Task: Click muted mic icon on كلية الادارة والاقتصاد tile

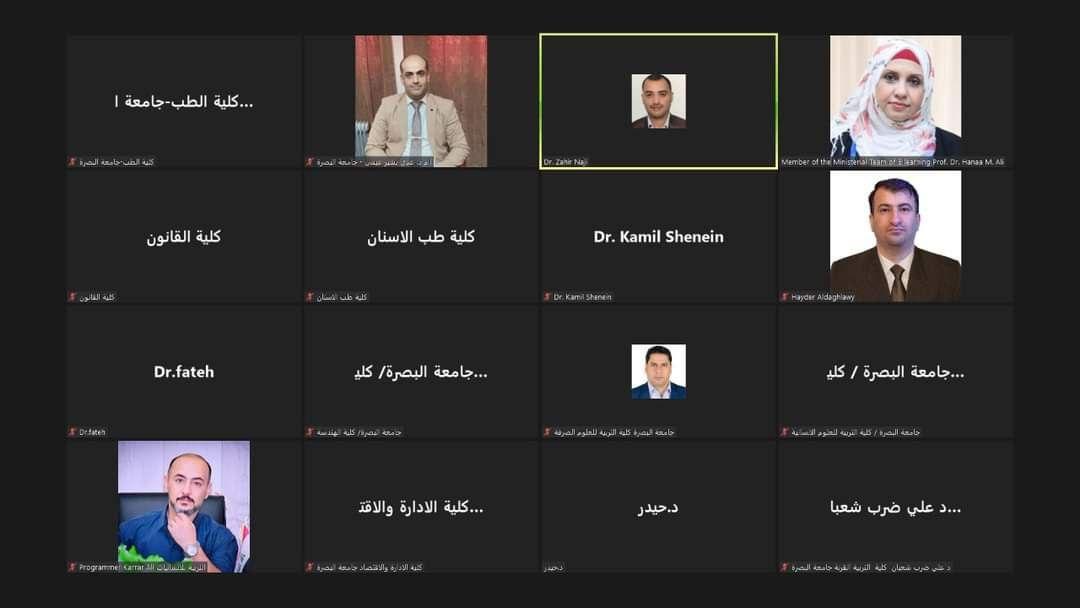Action: pyautogui.click(x=310, y=567)
